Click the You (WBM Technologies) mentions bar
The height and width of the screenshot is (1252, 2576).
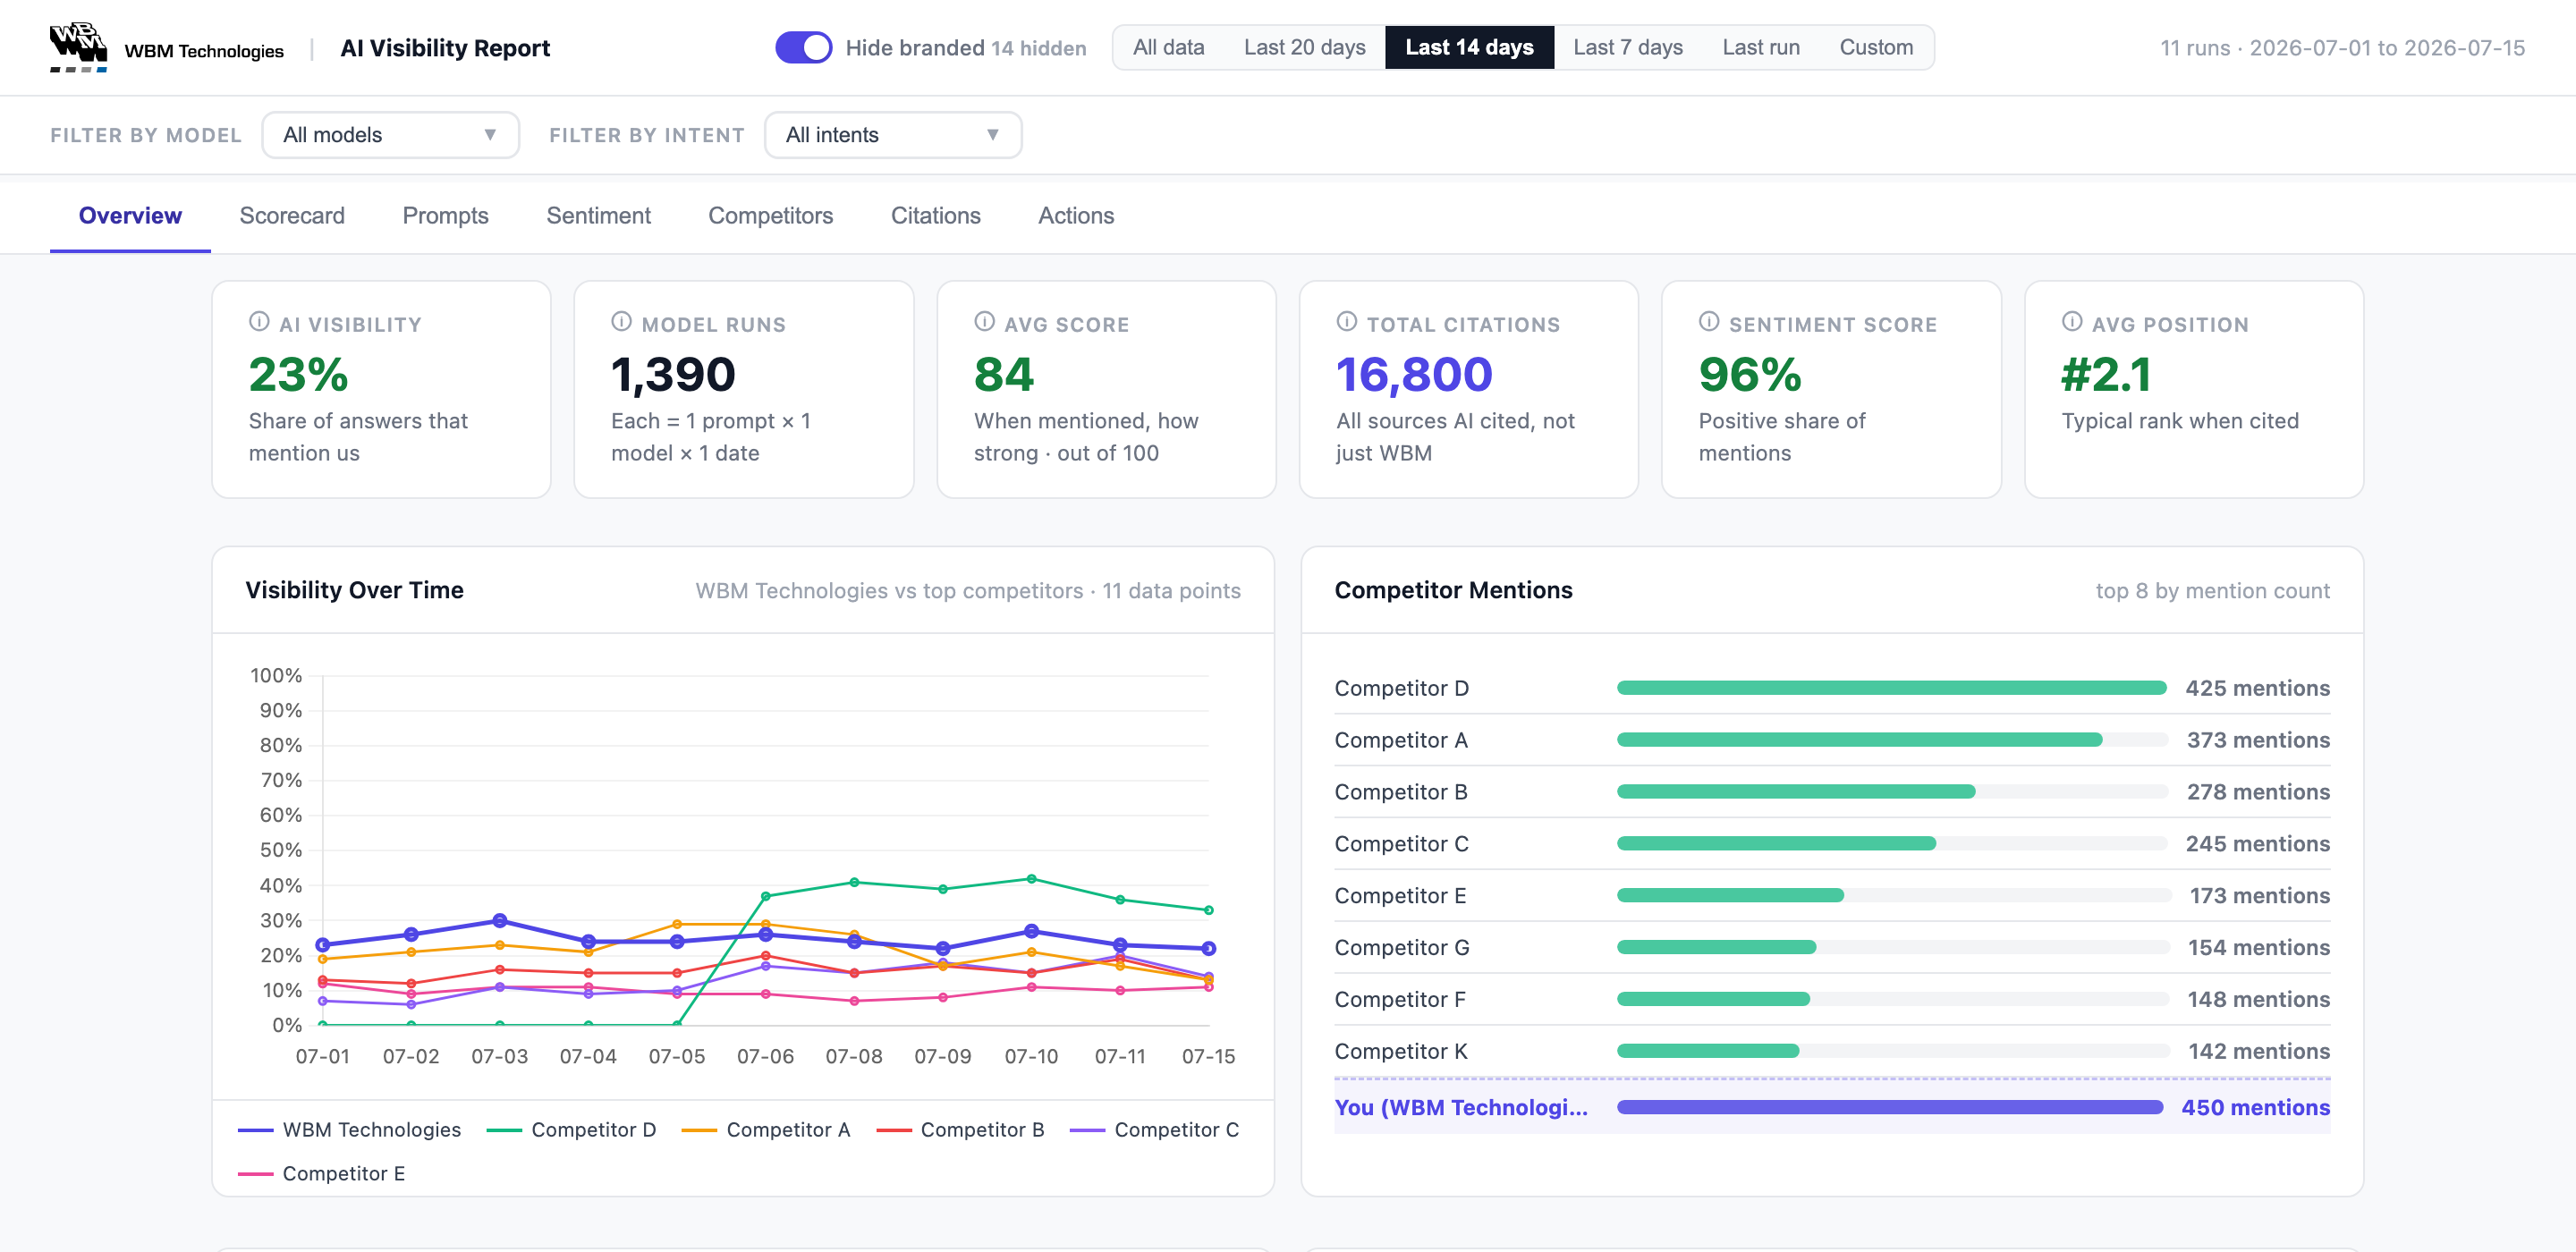[x=1889, y=1107]
